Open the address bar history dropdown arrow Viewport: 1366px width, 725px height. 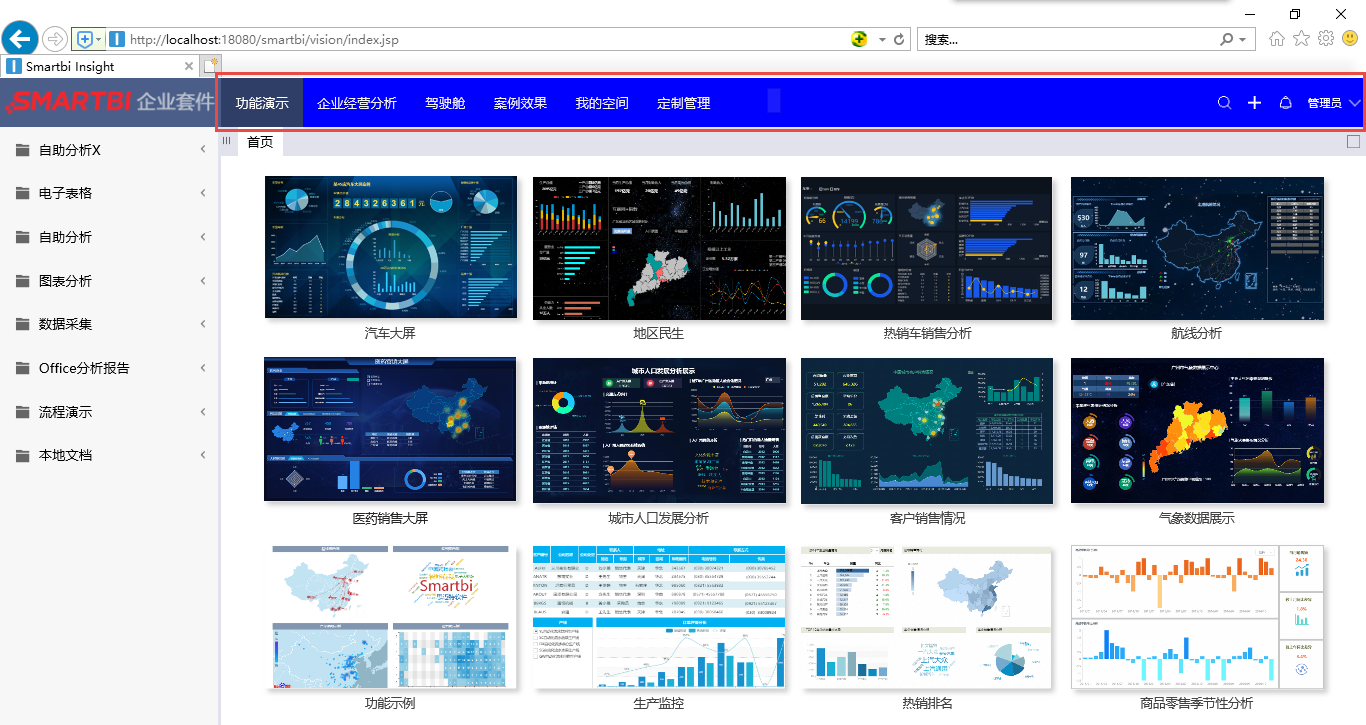tap(882, 40)
